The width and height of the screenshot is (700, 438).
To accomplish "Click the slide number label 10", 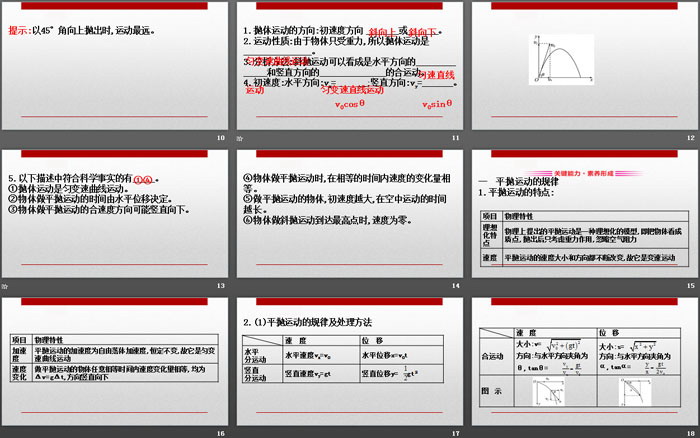I will pyautogui.click(x=221, y=138).
